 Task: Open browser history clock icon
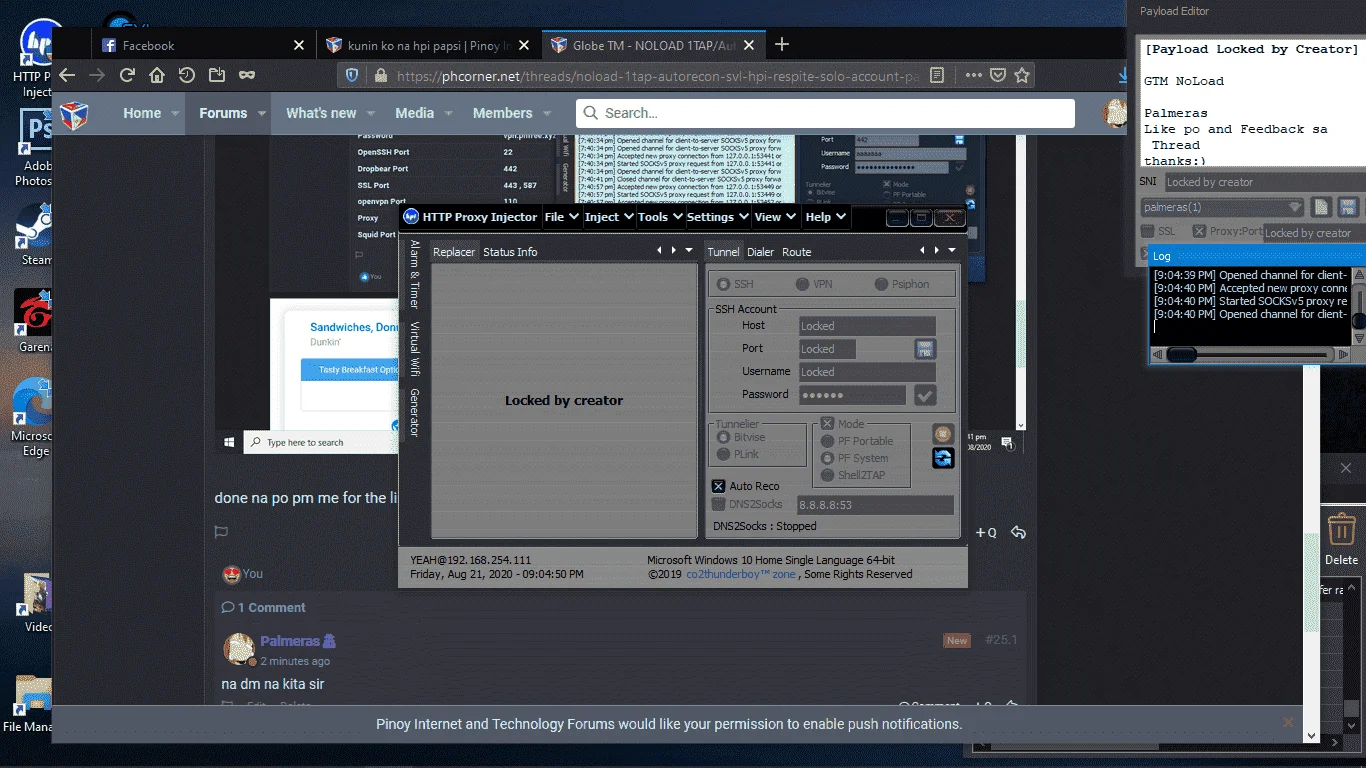tap(187, 75)
